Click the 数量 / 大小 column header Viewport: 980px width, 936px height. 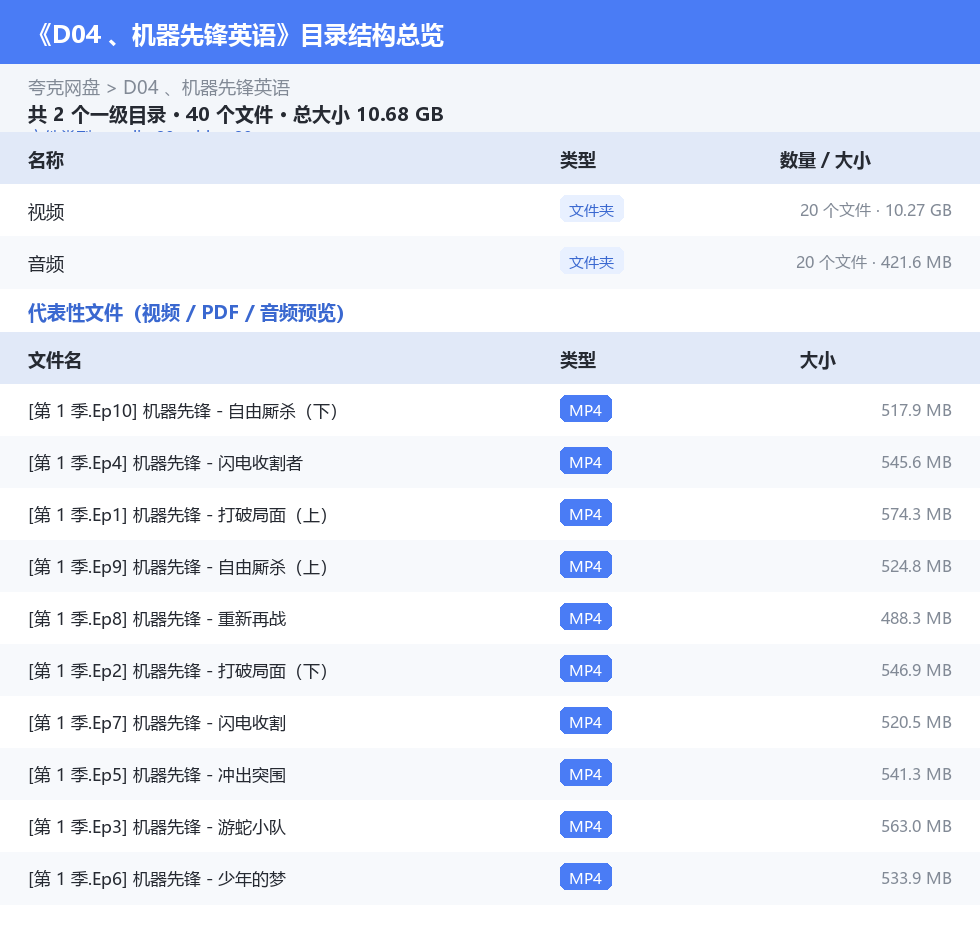point(825,160)
